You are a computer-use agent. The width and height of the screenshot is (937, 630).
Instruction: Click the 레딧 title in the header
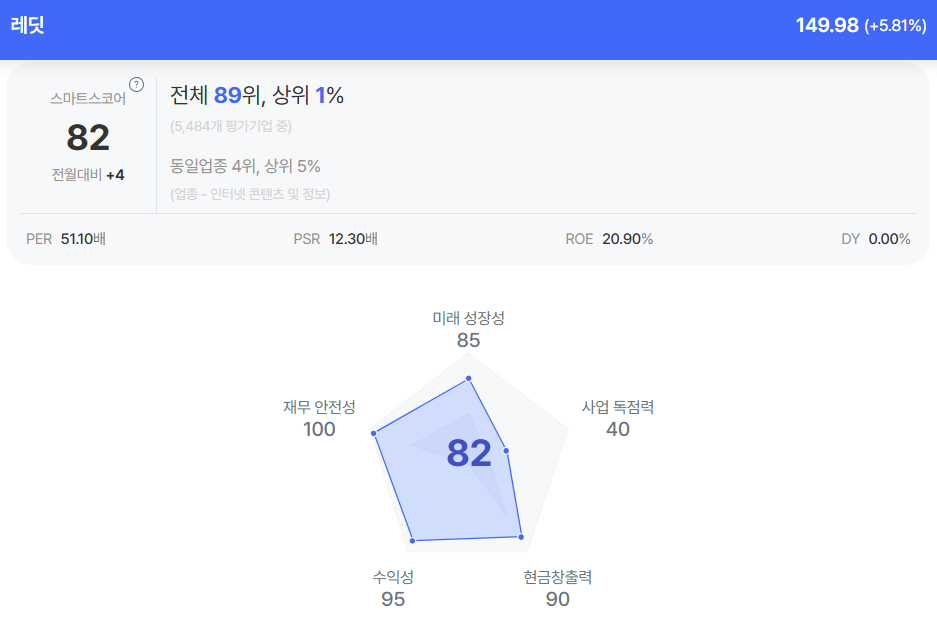tap(28, 25)
